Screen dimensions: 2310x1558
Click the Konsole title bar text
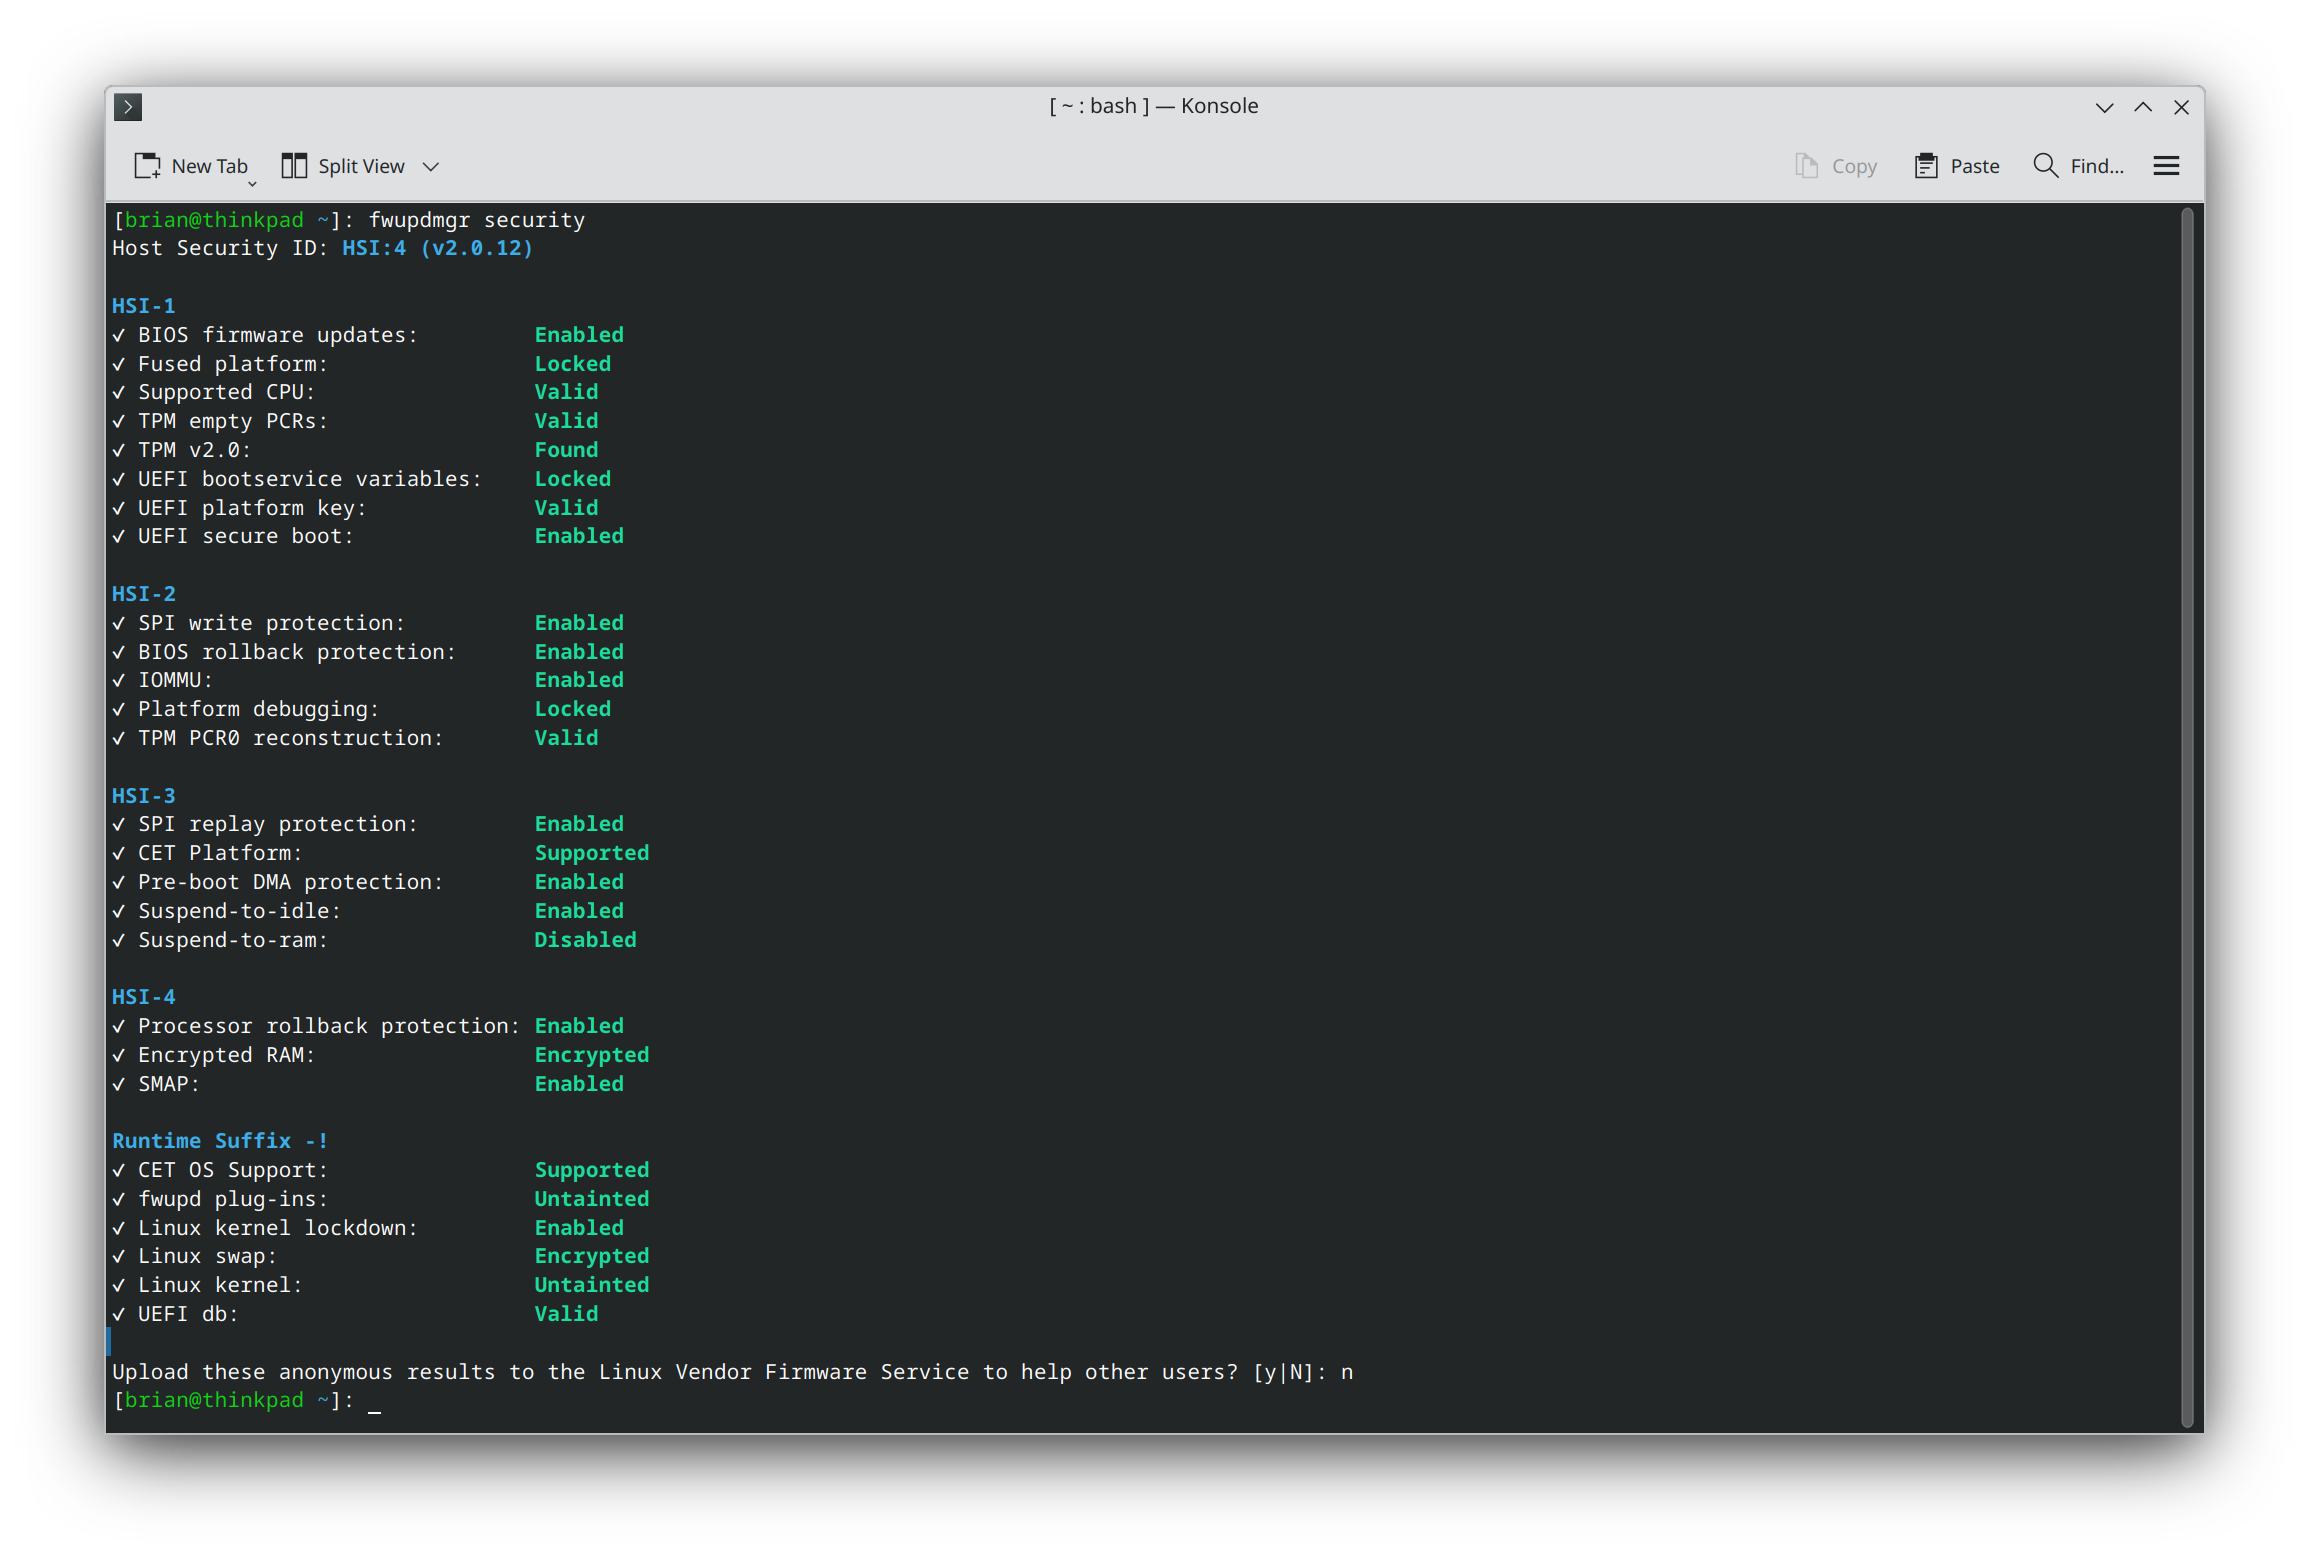1153,106
